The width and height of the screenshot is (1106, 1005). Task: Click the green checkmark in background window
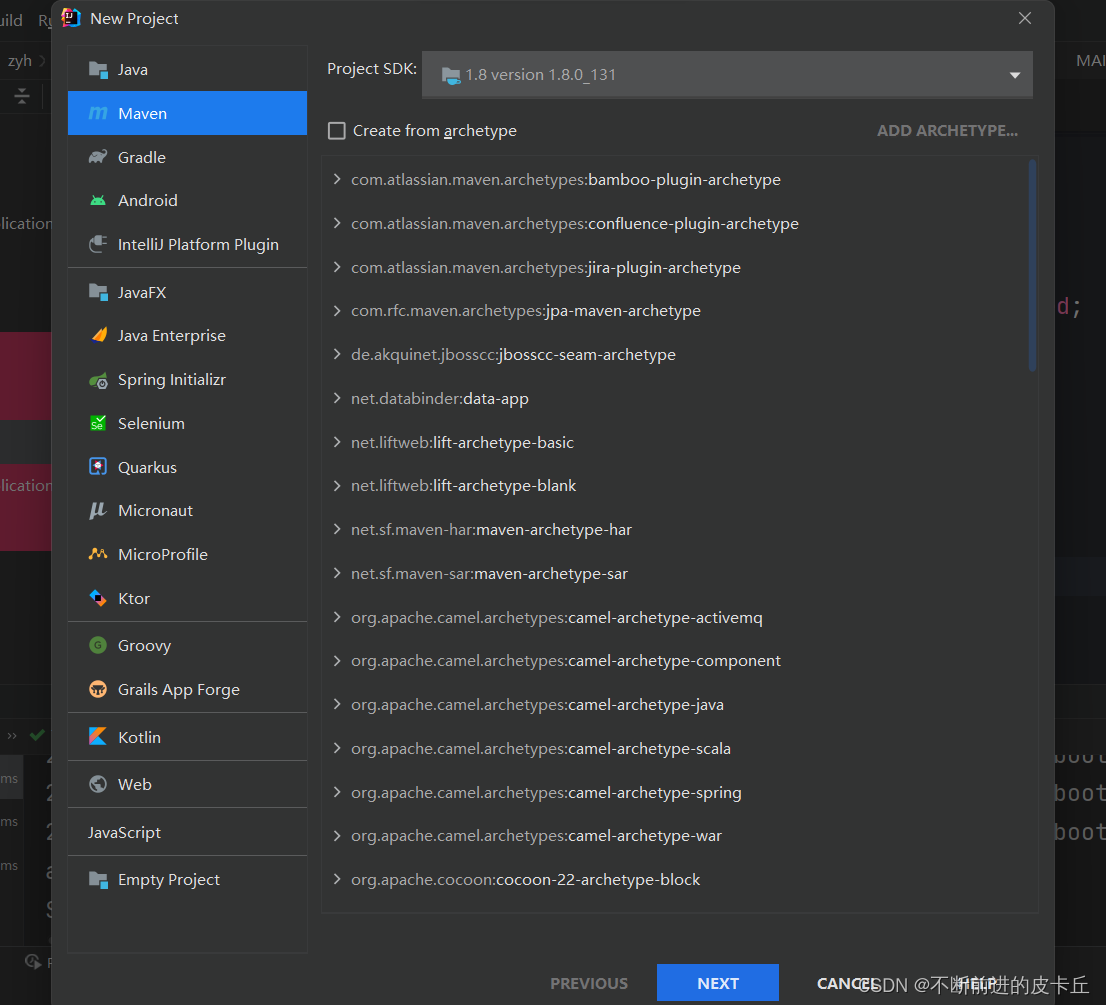click(37, 735)
